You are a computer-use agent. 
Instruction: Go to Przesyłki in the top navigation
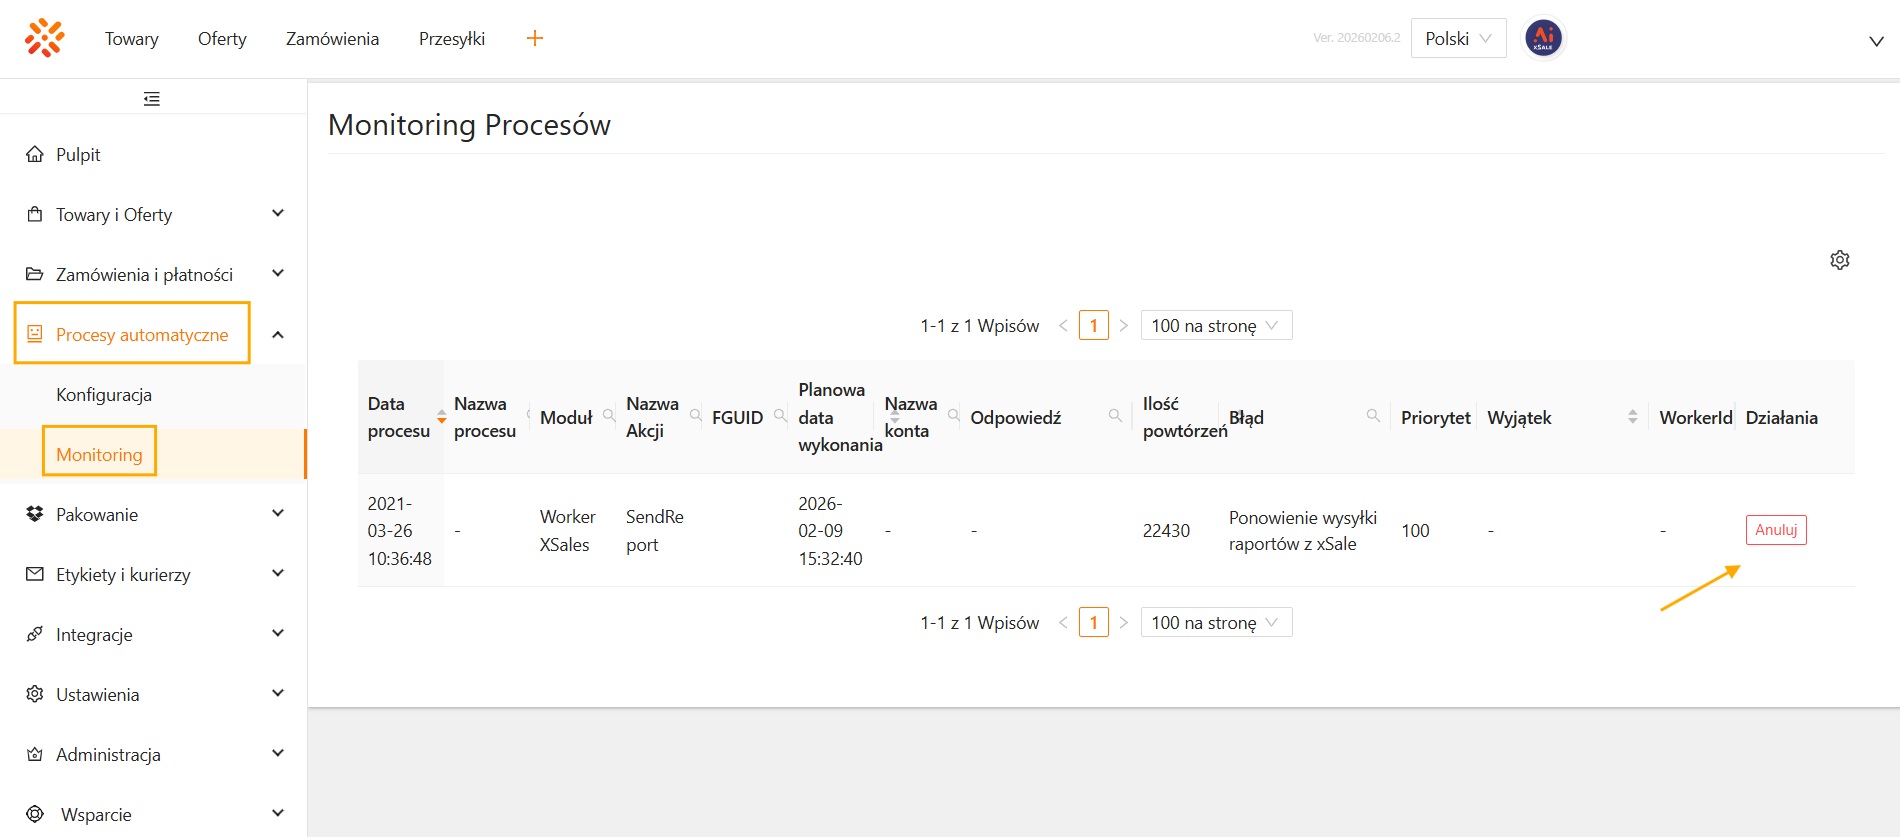451,39
